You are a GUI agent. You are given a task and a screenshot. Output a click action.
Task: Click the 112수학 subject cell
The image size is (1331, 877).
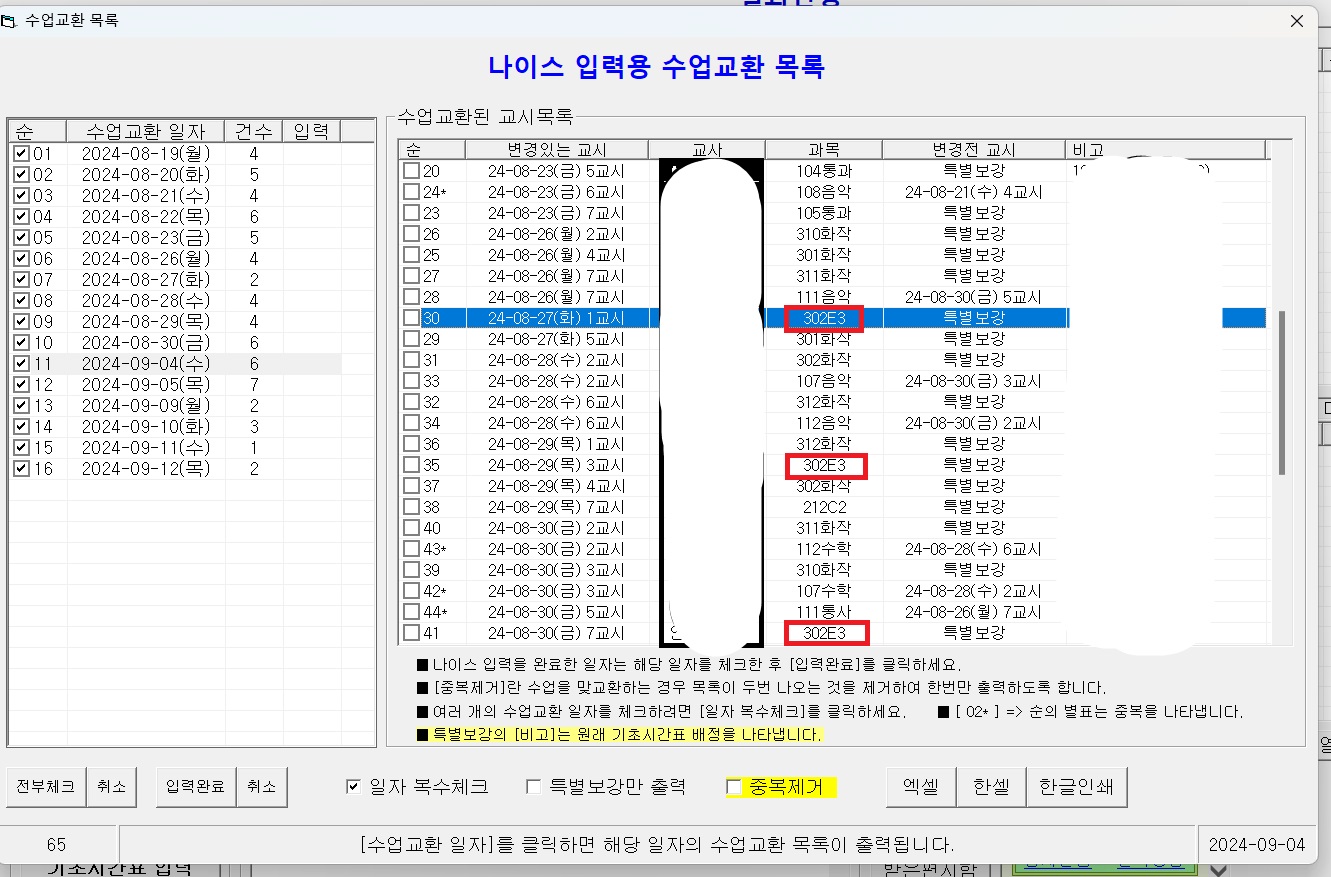(x=824, y=549)
